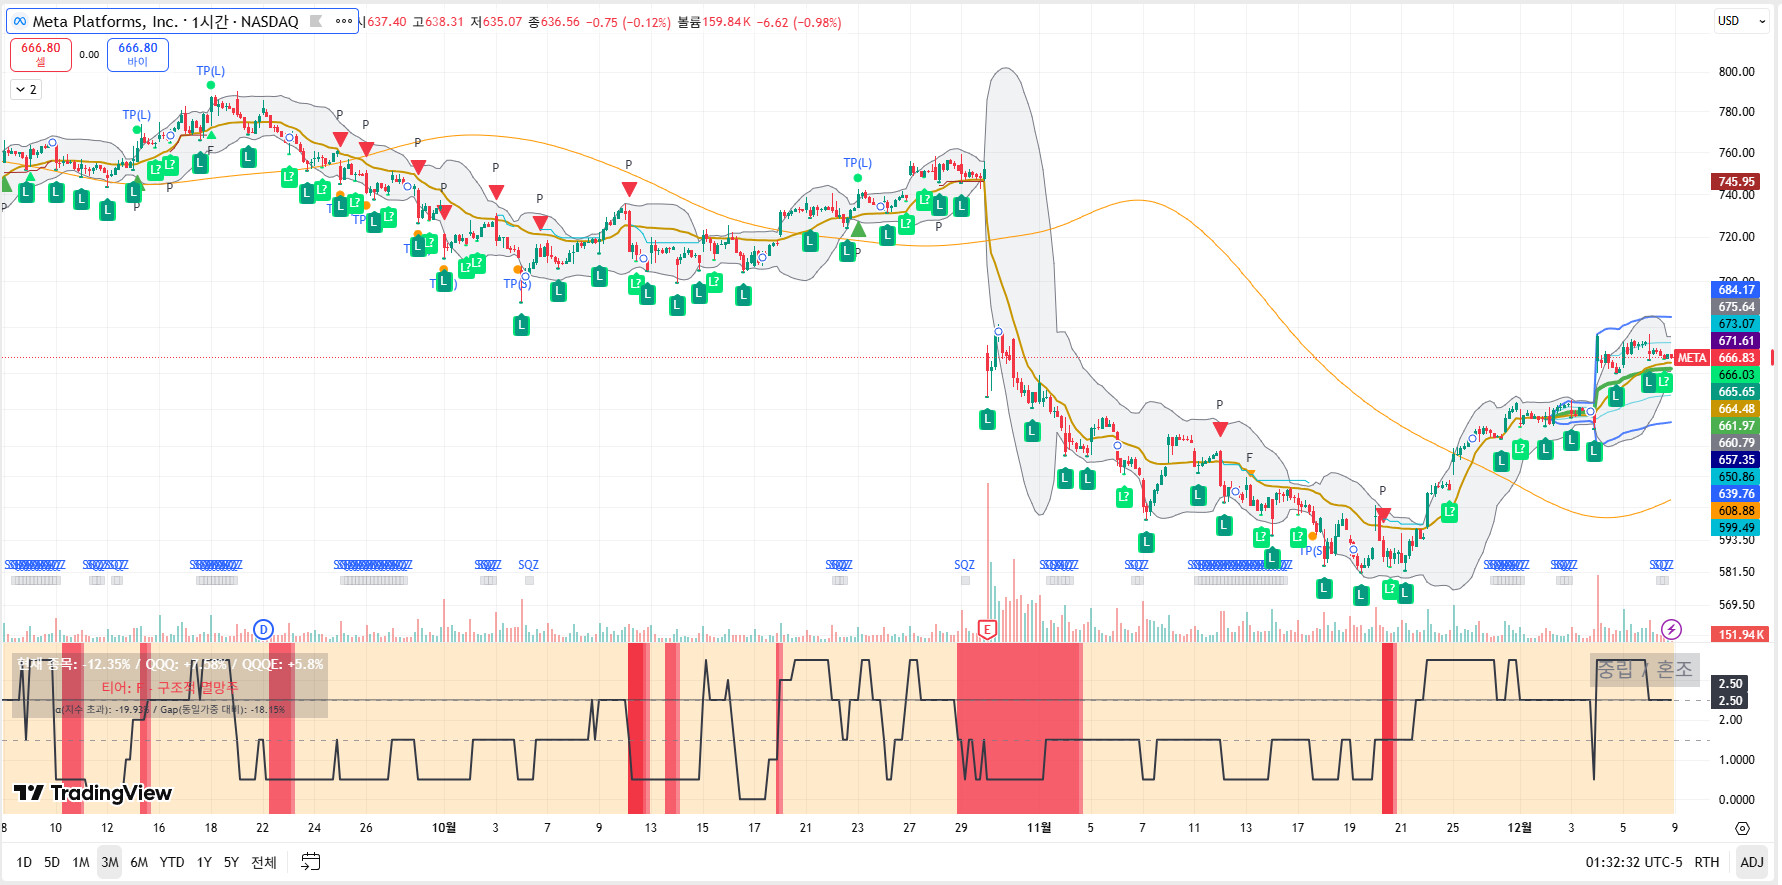Open the go-to-date calendar icon
The height and width of the screenshot is (885, 1782).
pos(311,862)
